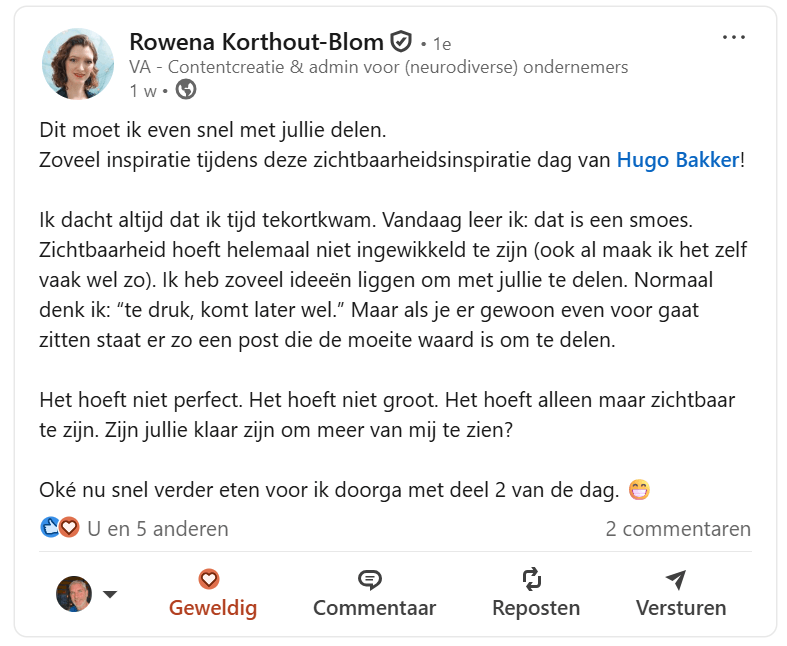This screenshot has height=646, width=787.
Task: Click Rowena's profile photo
Action: tap(78, 63)
